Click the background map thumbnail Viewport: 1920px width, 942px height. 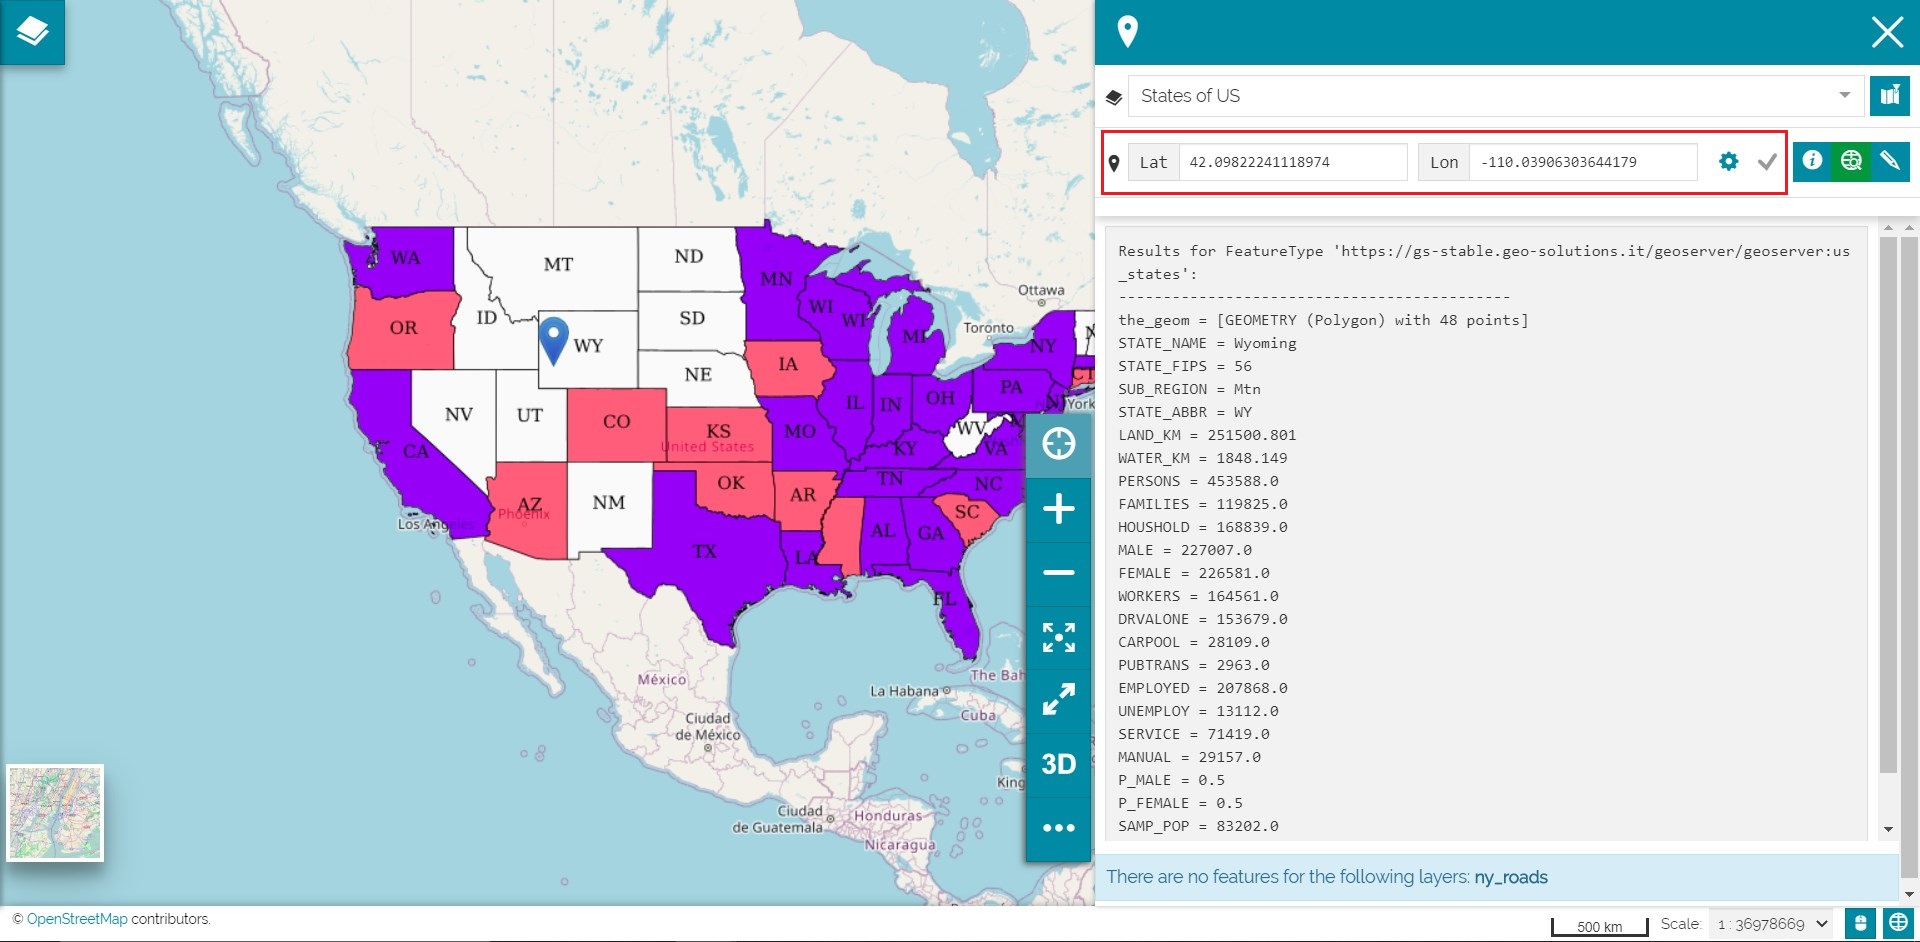[55, 813]
